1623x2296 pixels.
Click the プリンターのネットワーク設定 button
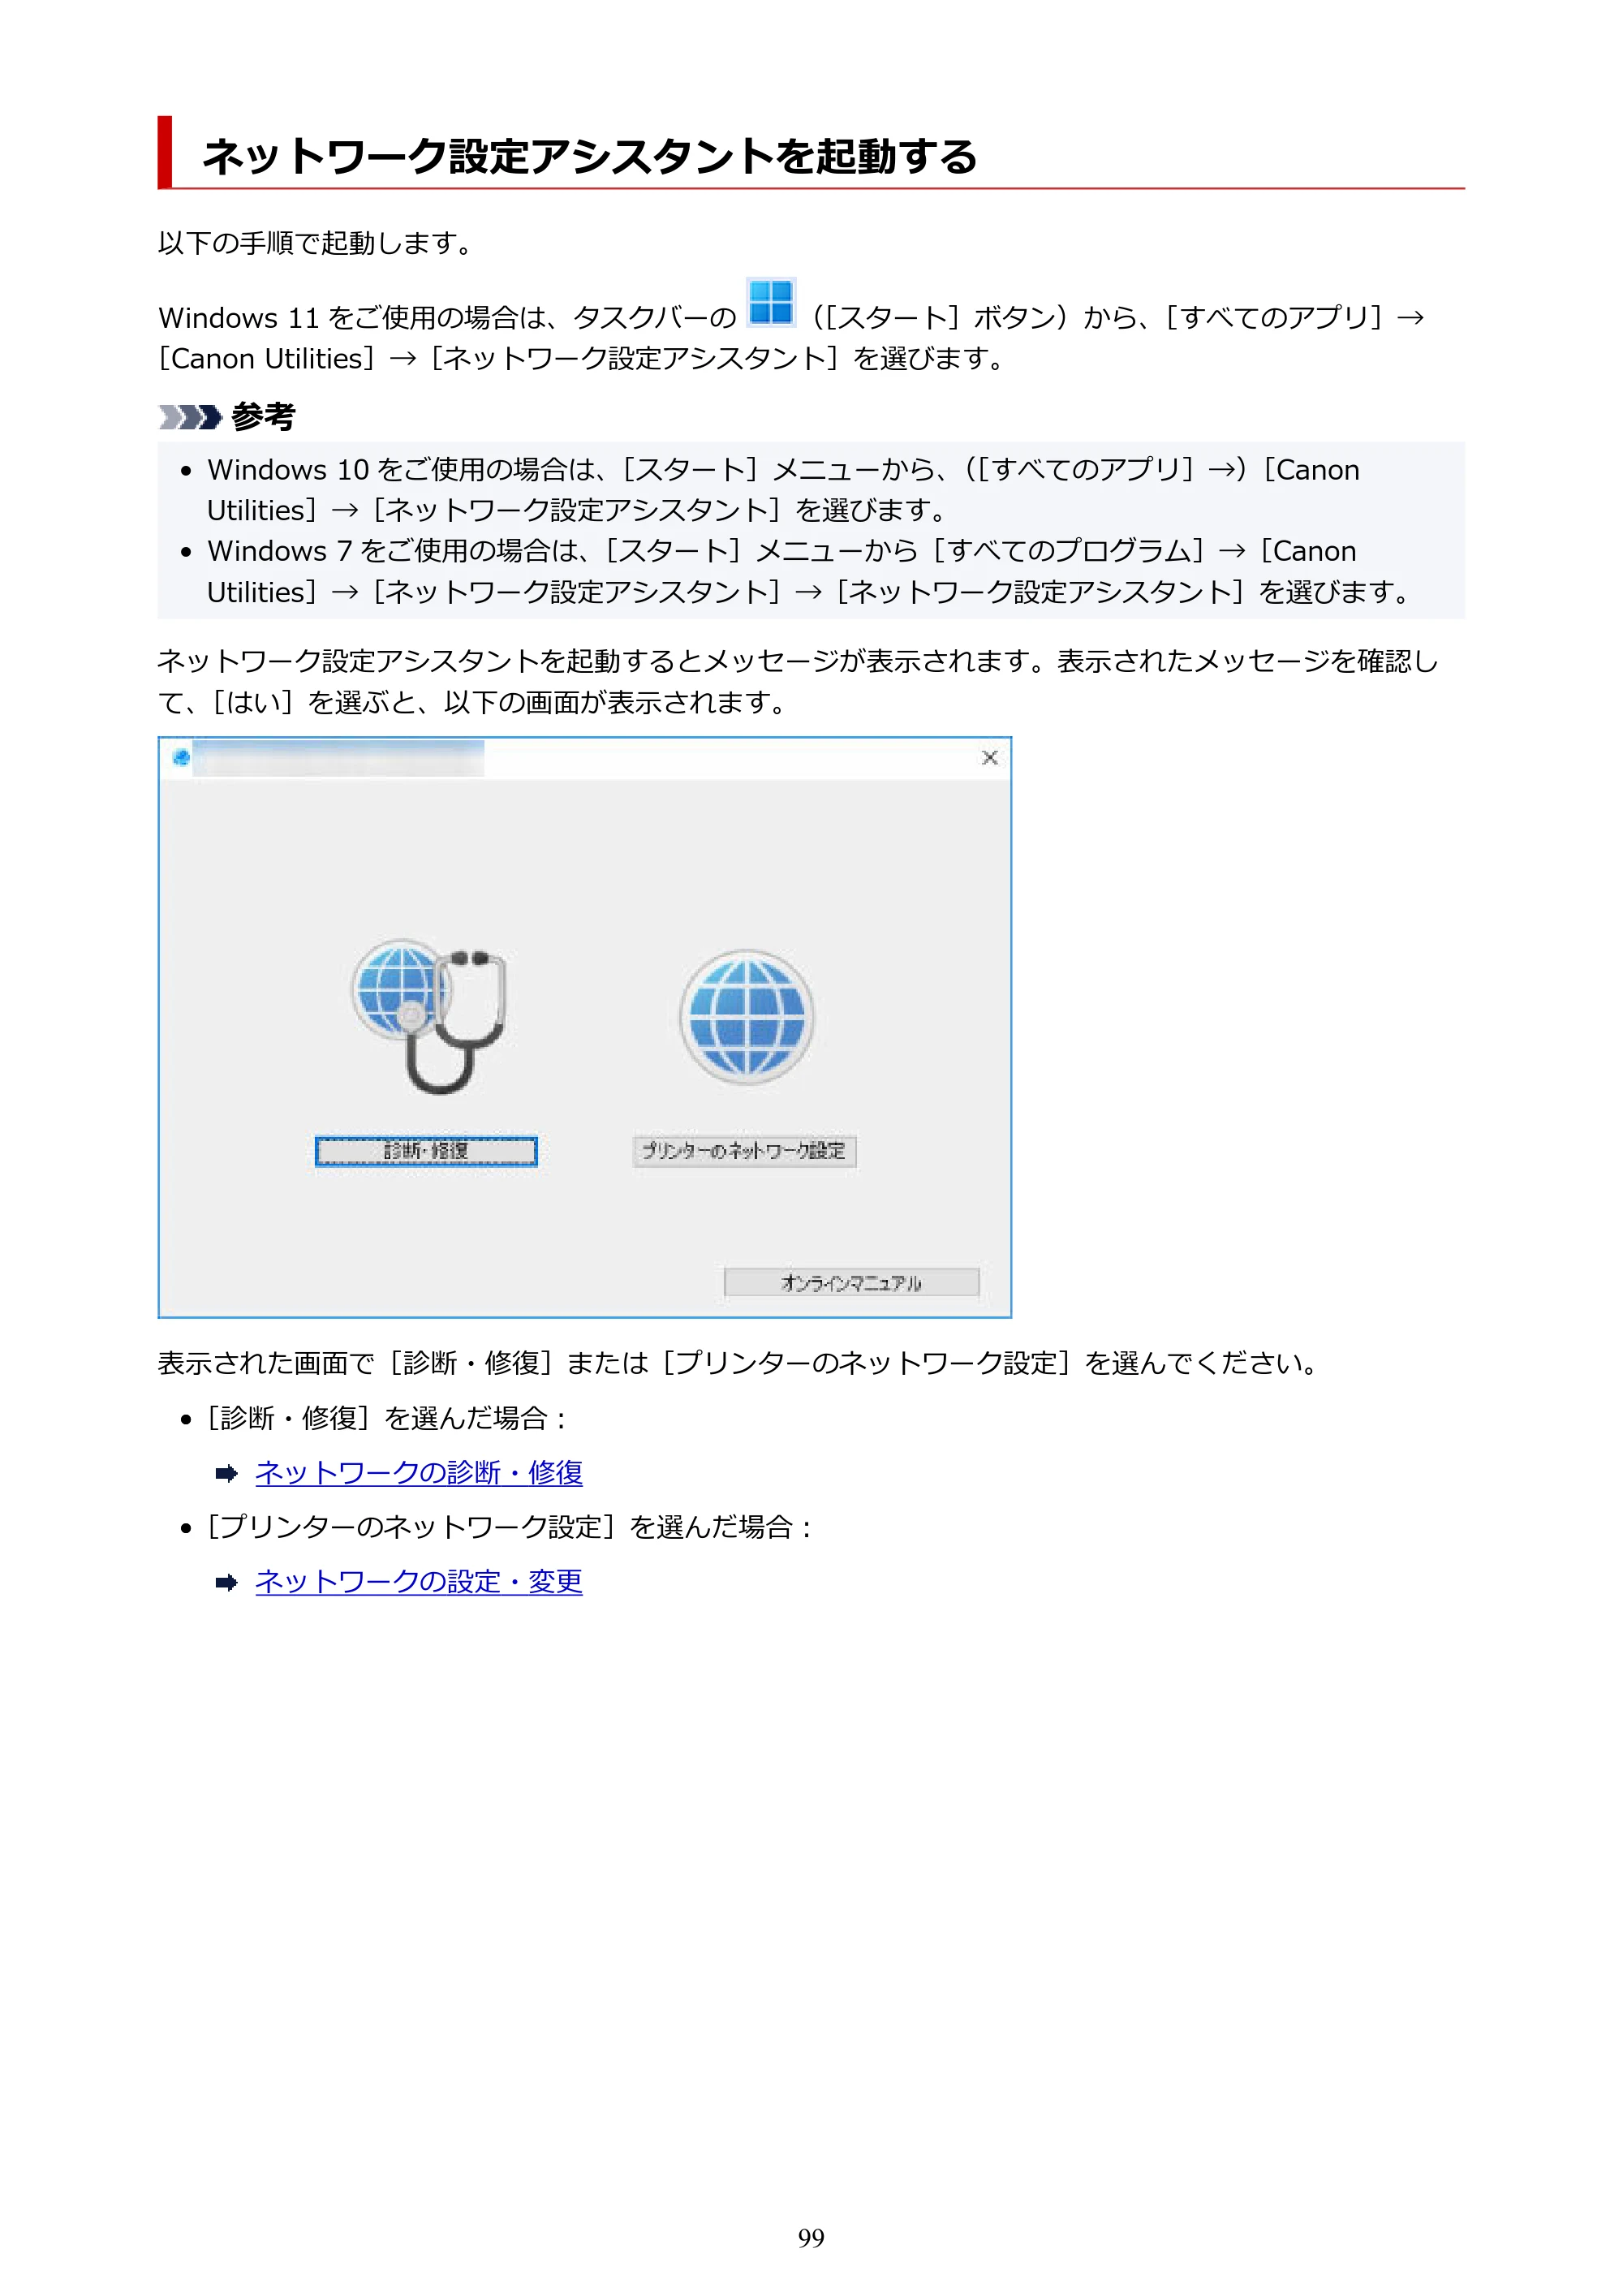[x=744, y=1151]
